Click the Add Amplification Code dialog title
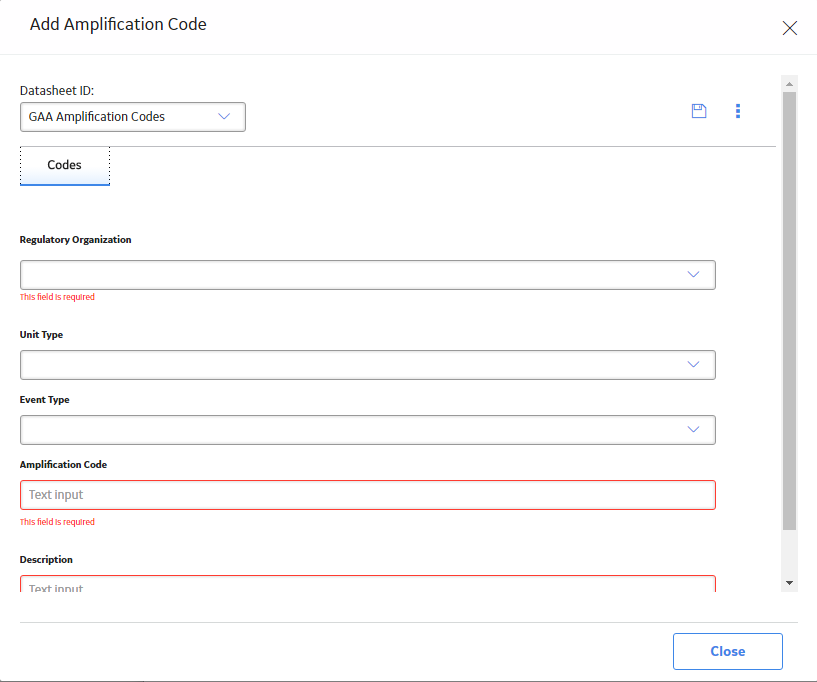 [118, 24]
